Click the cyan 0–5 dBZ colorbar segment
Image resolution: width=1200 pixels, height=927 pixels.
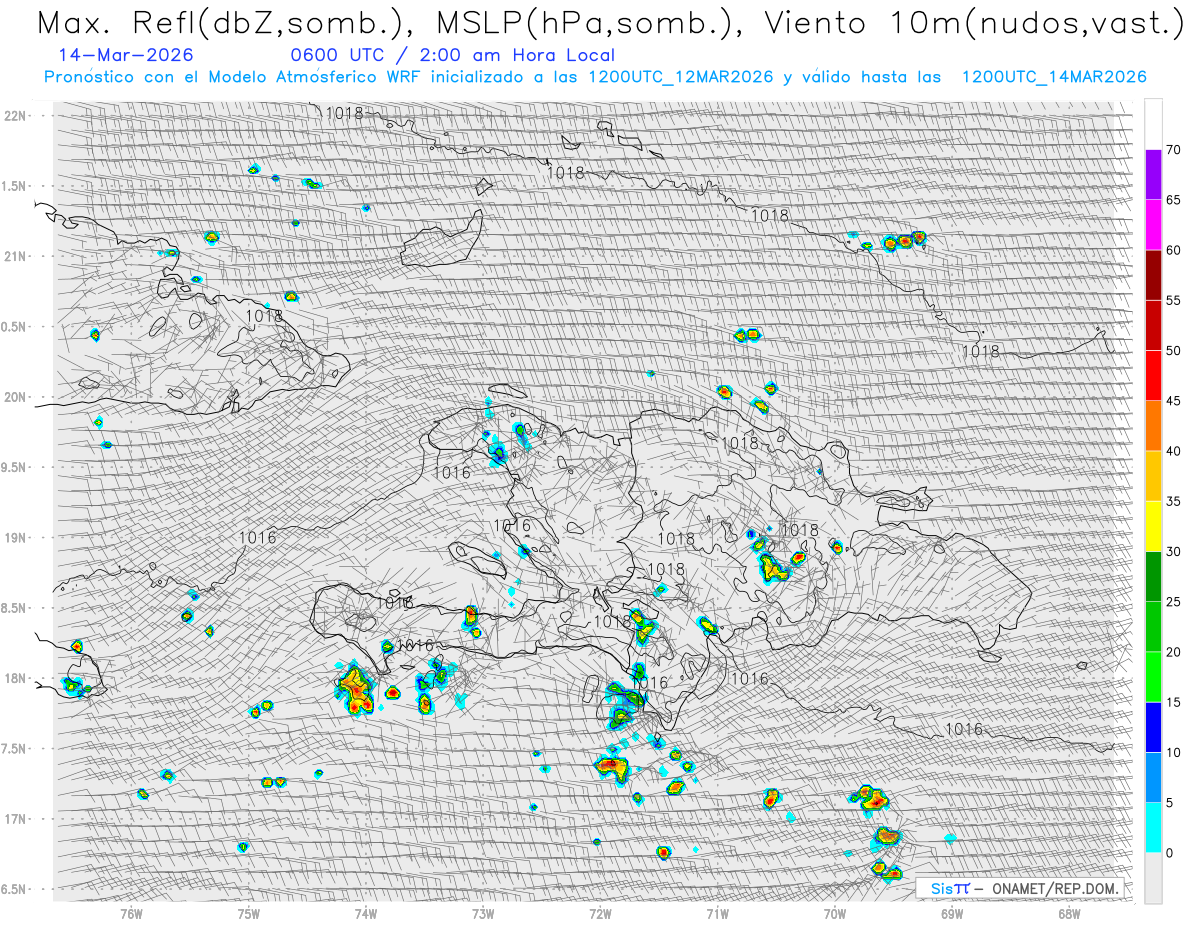click(1153, 827)
